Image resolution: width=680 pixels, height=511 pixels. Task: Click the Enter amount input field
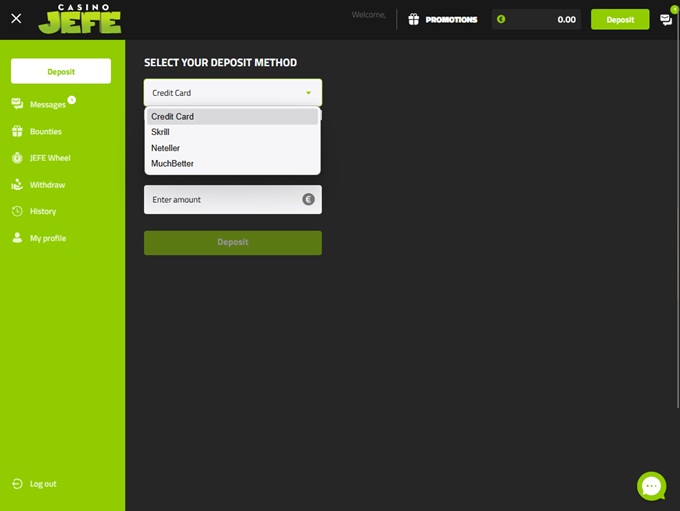[222, 199]
